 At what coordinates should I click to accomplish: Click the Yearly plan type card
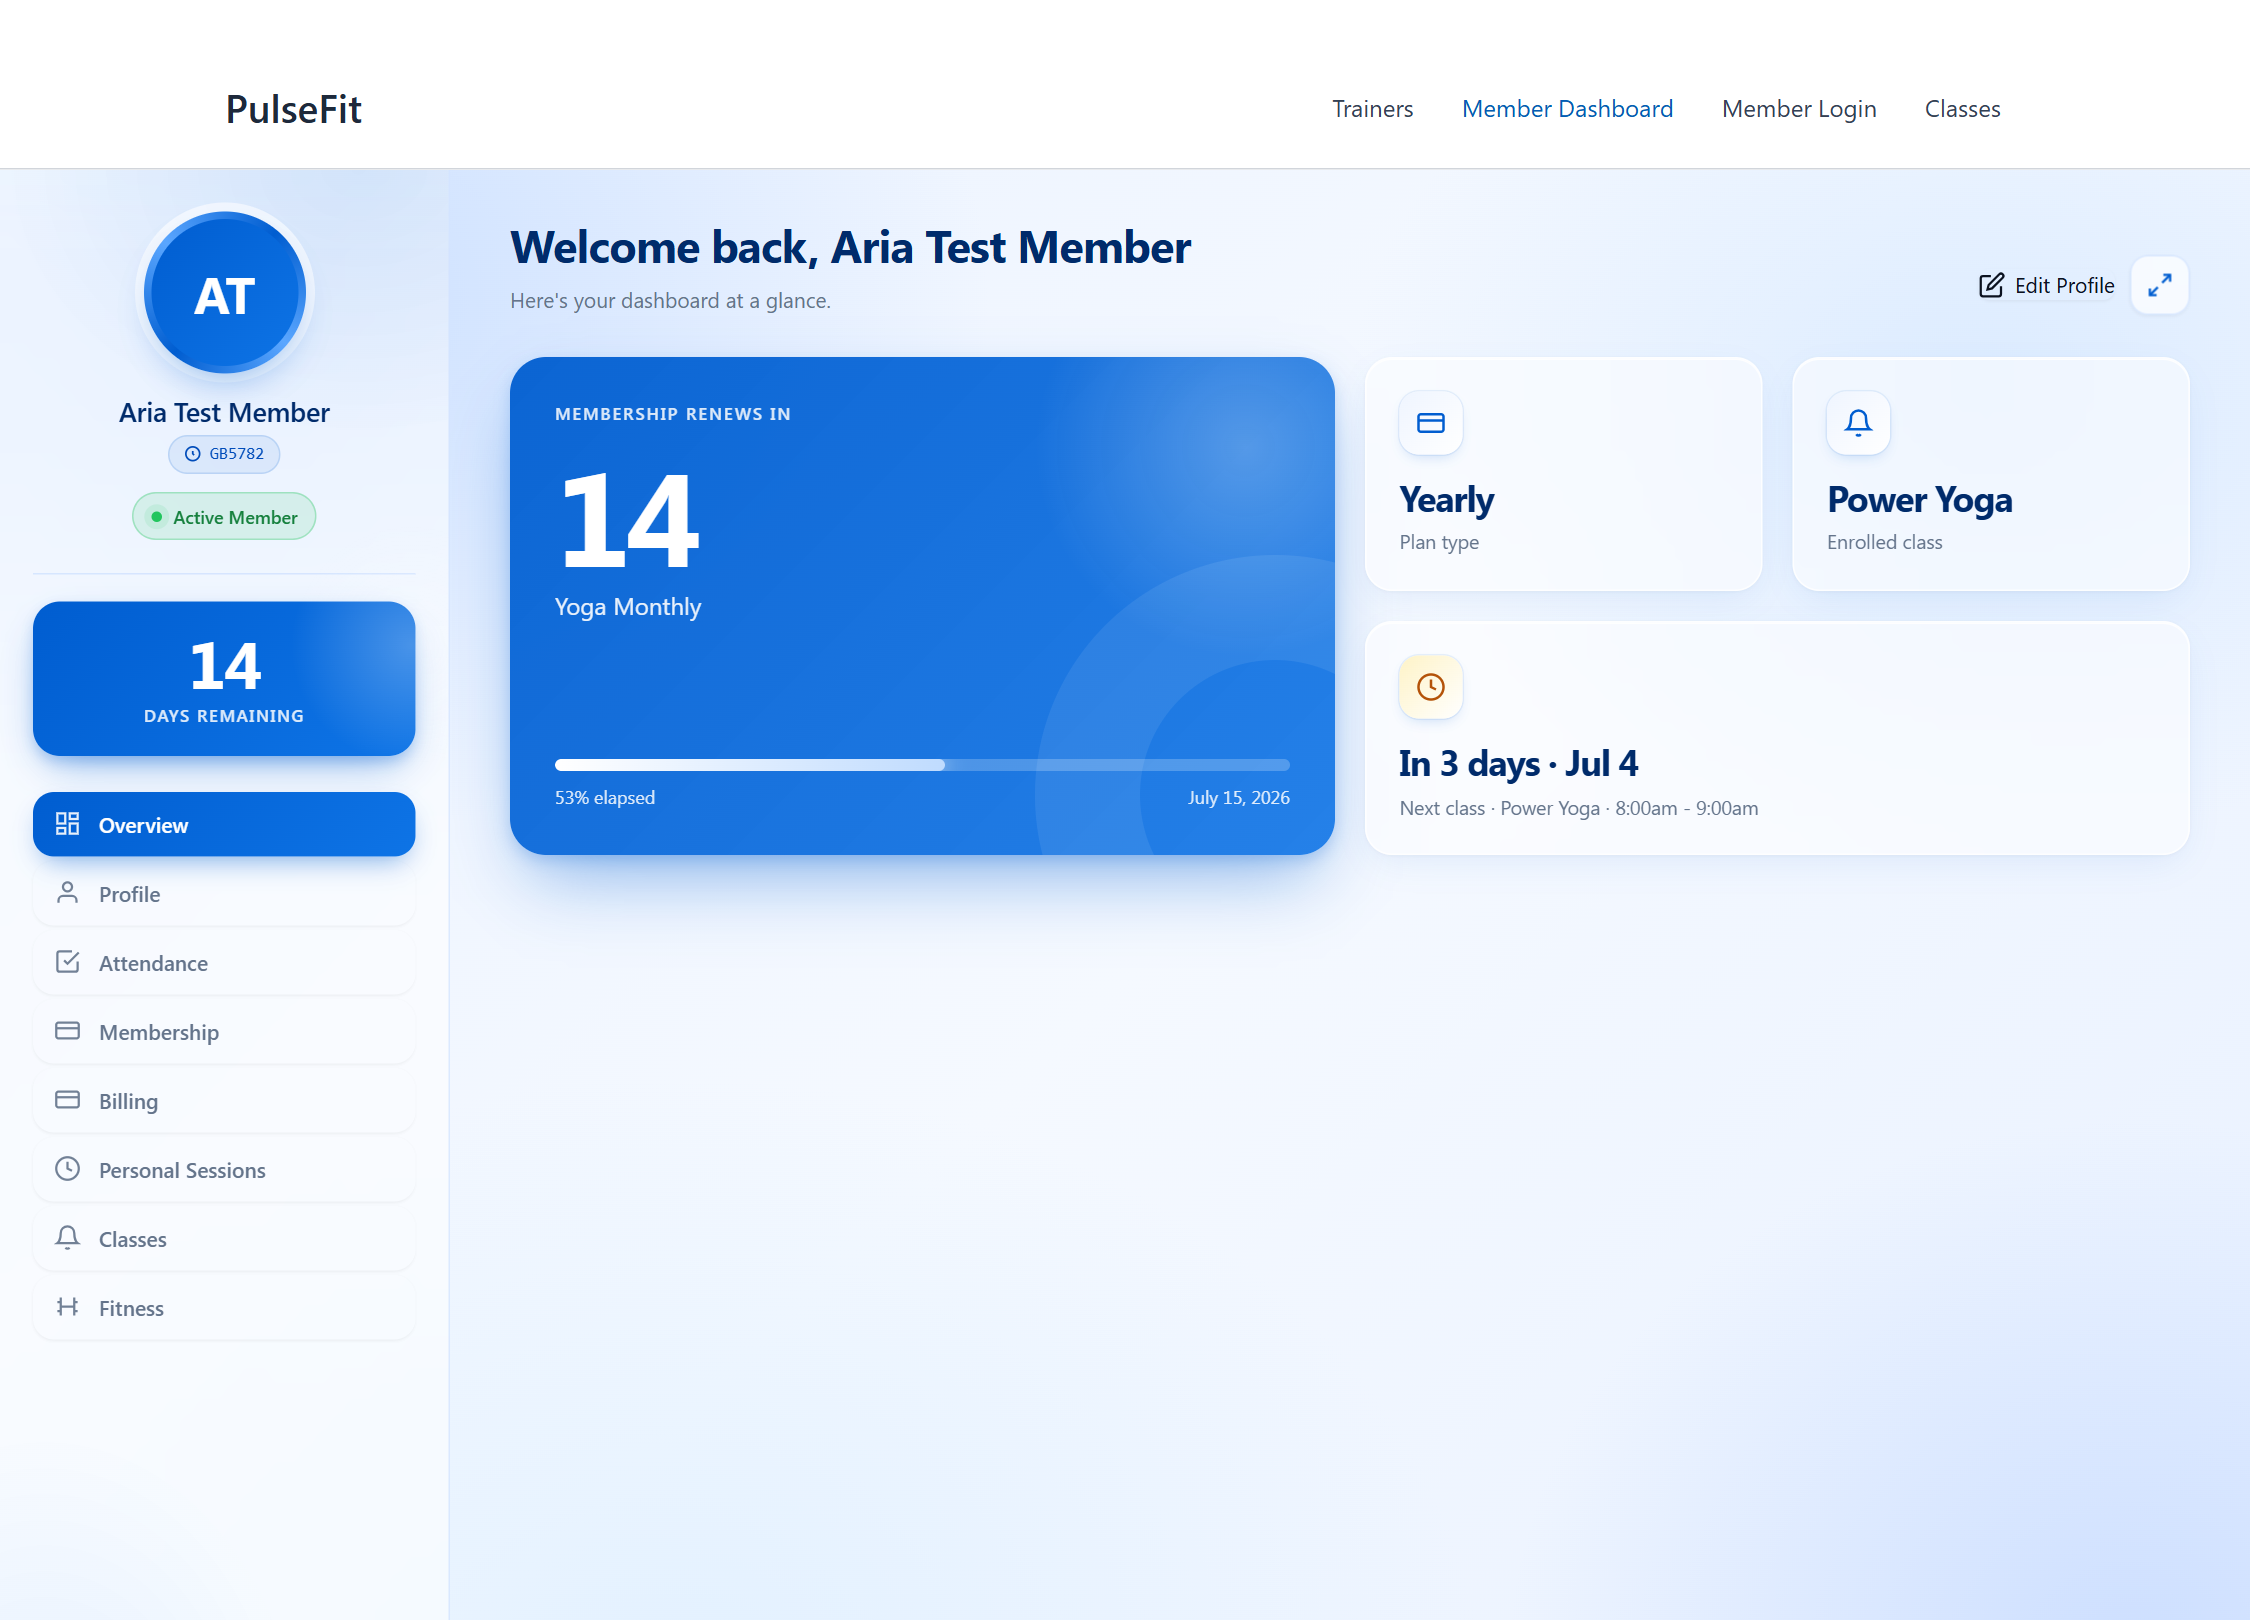point(1563,474)
